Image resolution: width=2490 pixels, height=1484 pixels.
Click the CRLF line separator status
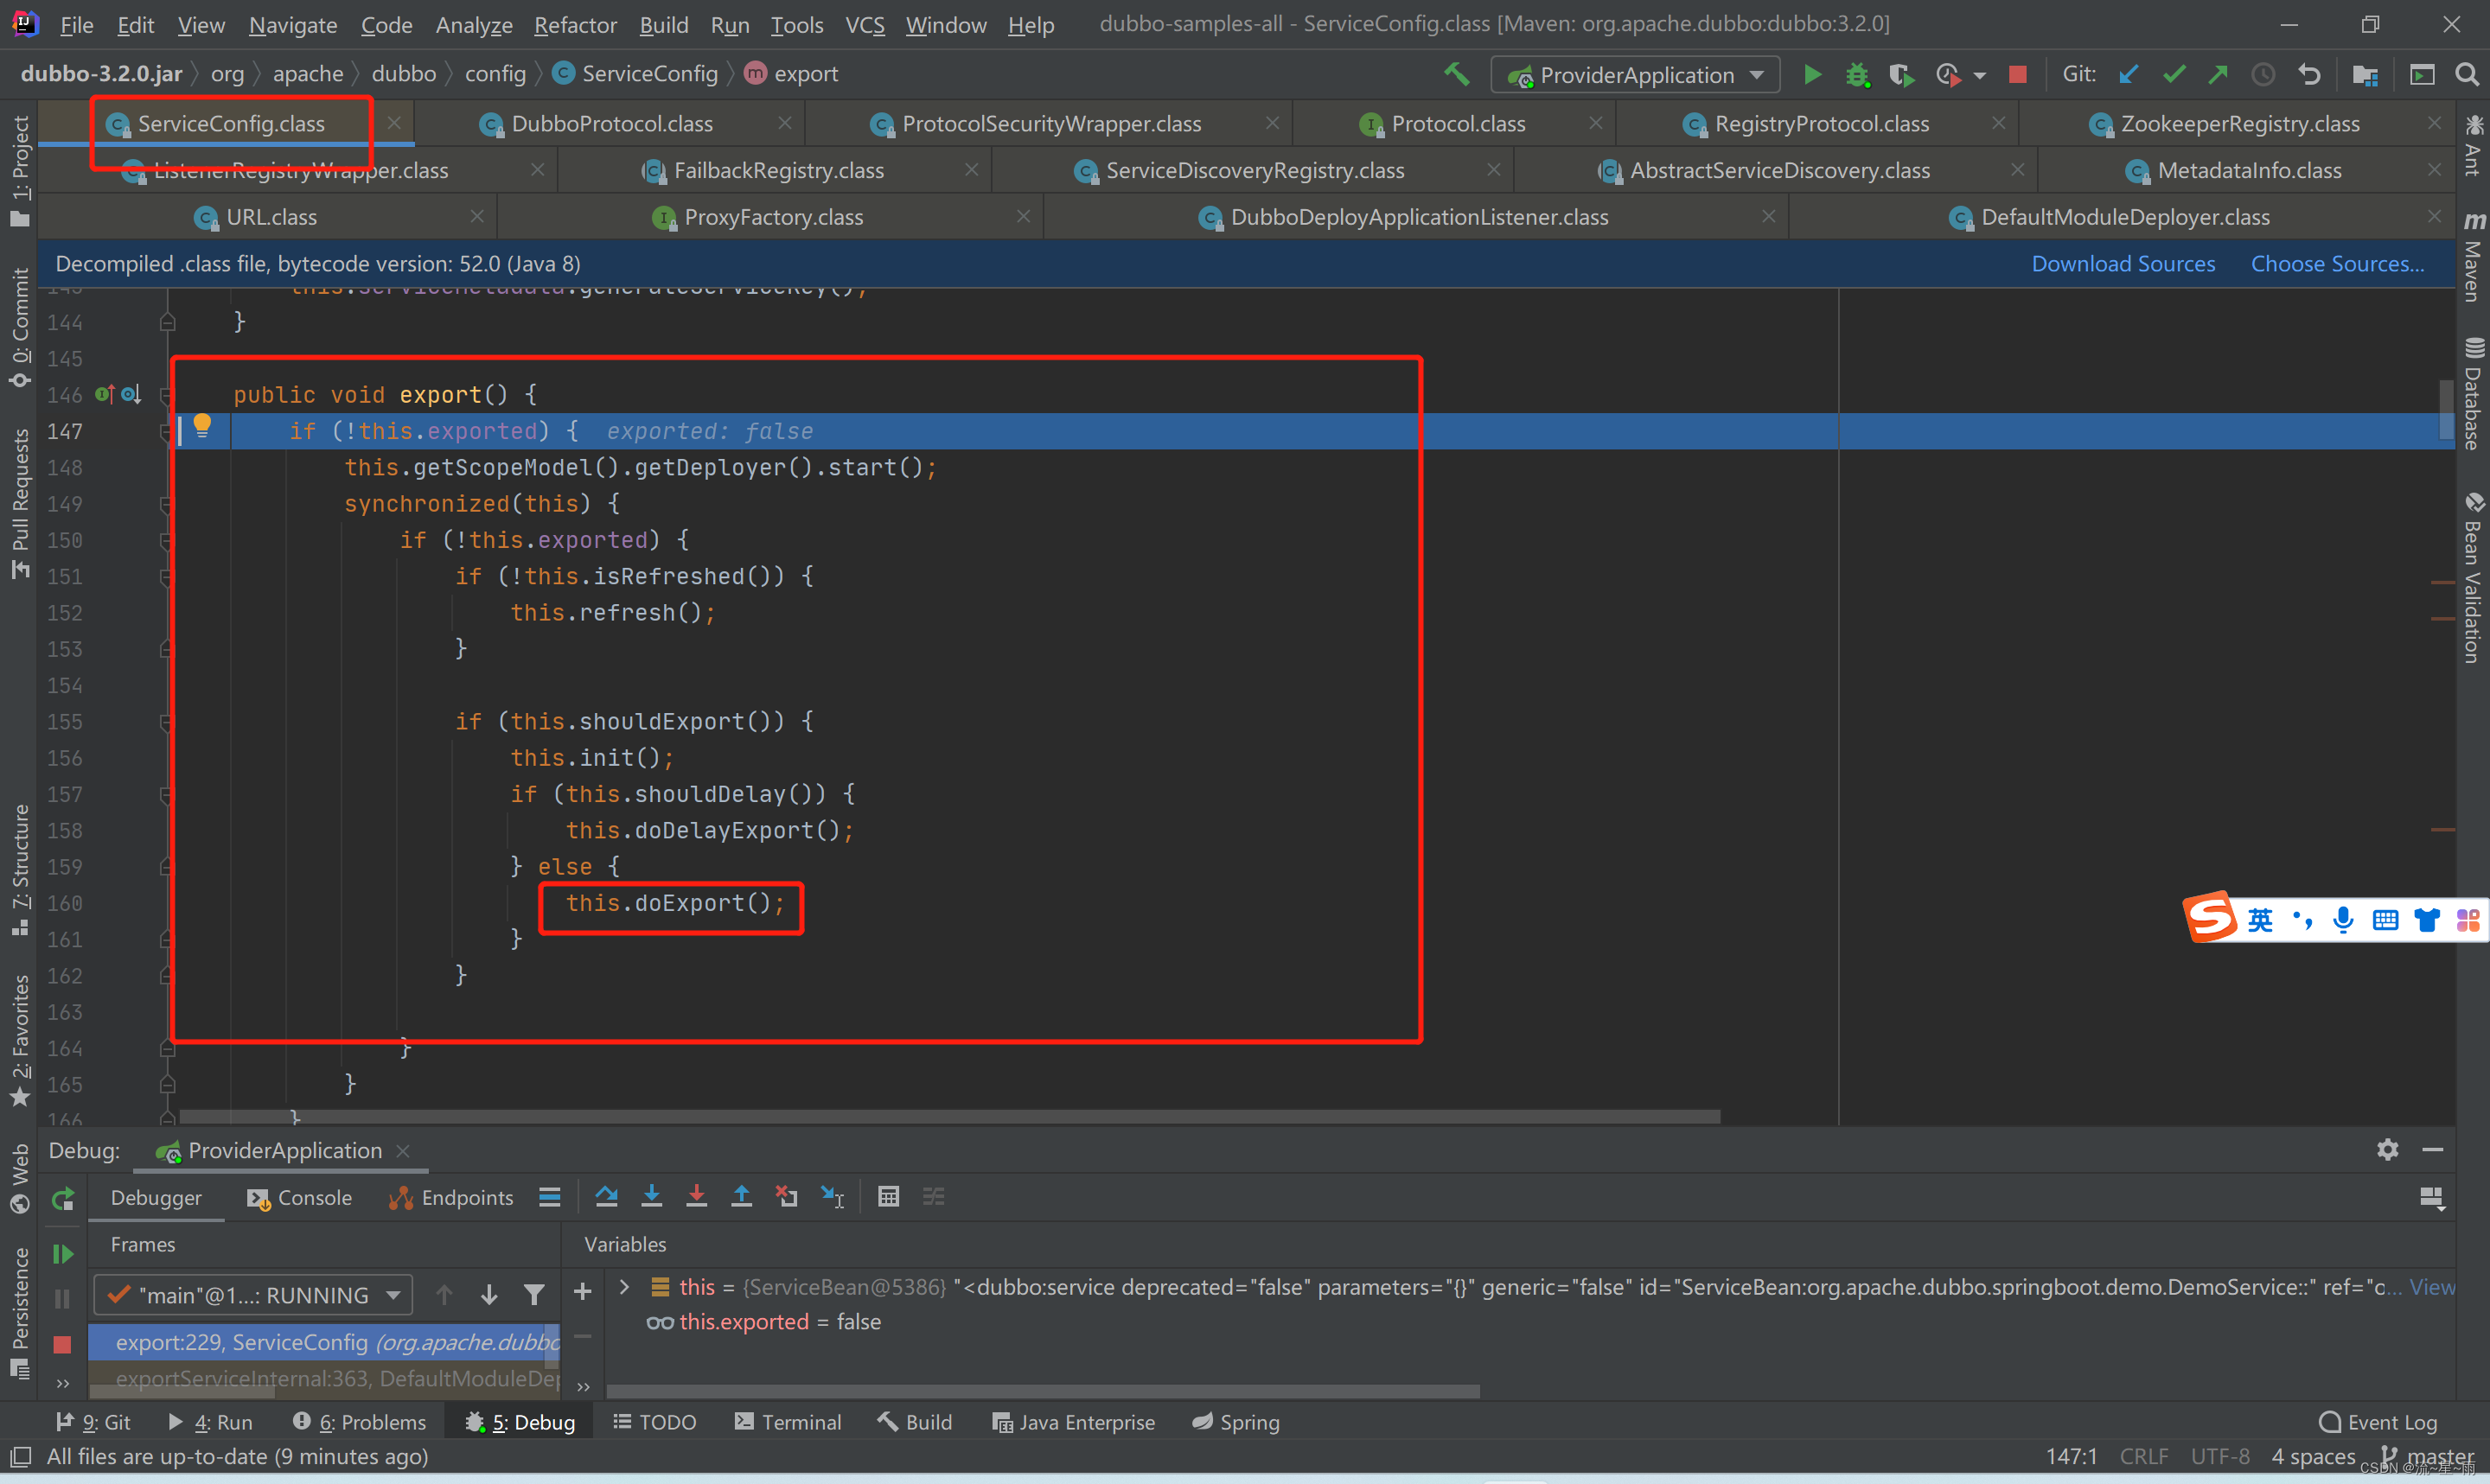[2143, 1456]
